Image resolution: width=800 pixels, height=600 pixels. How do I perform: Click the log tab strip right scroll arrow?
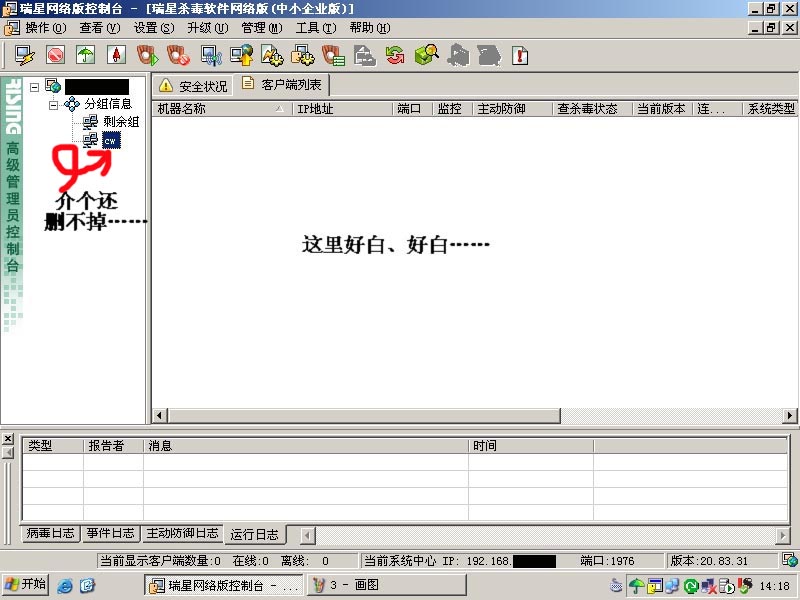783,536
